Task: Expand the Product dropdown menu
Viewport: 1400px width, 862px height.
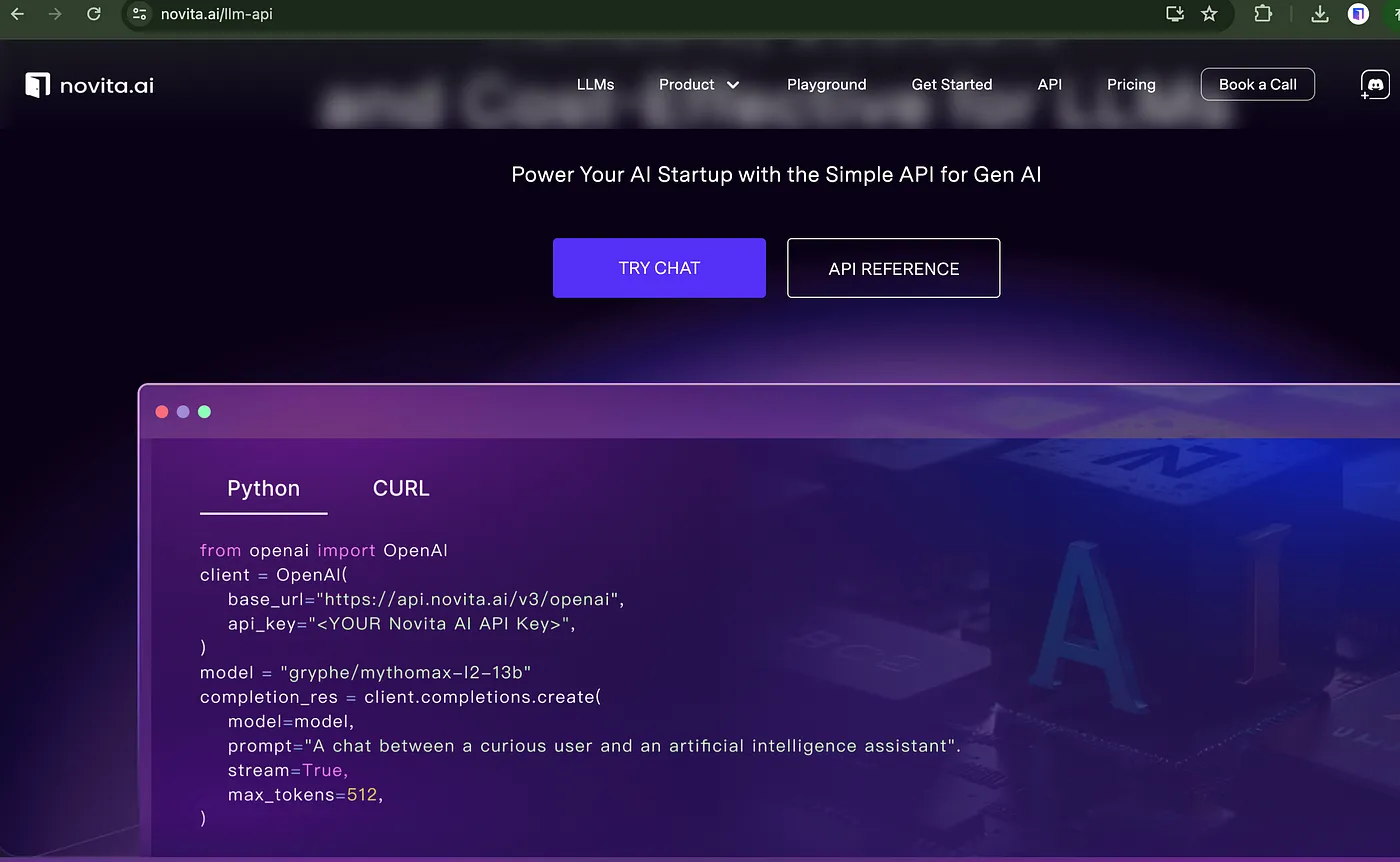Action: click(x=699, y=85)
